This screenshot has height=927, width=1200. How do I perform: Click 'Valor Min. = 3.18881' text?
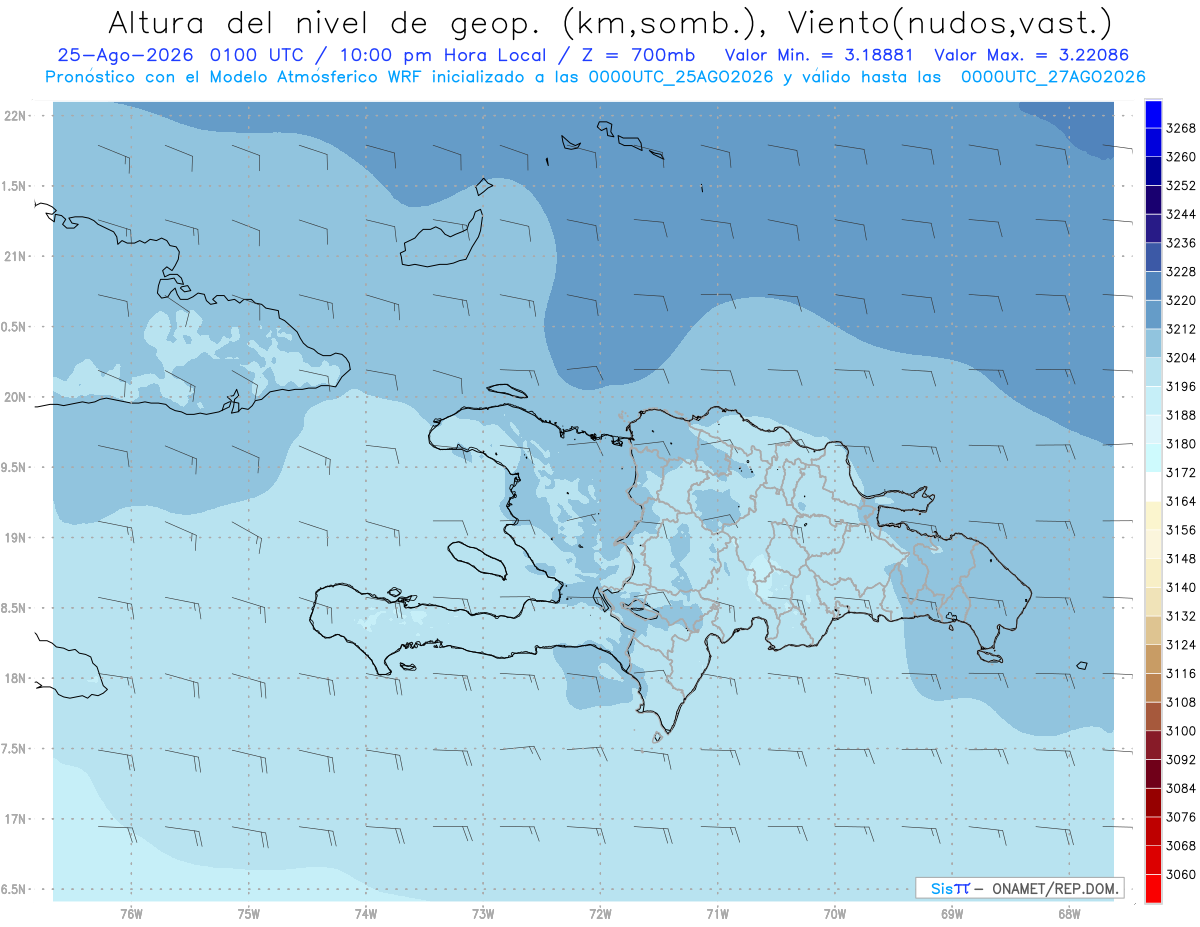click(820, 55)
